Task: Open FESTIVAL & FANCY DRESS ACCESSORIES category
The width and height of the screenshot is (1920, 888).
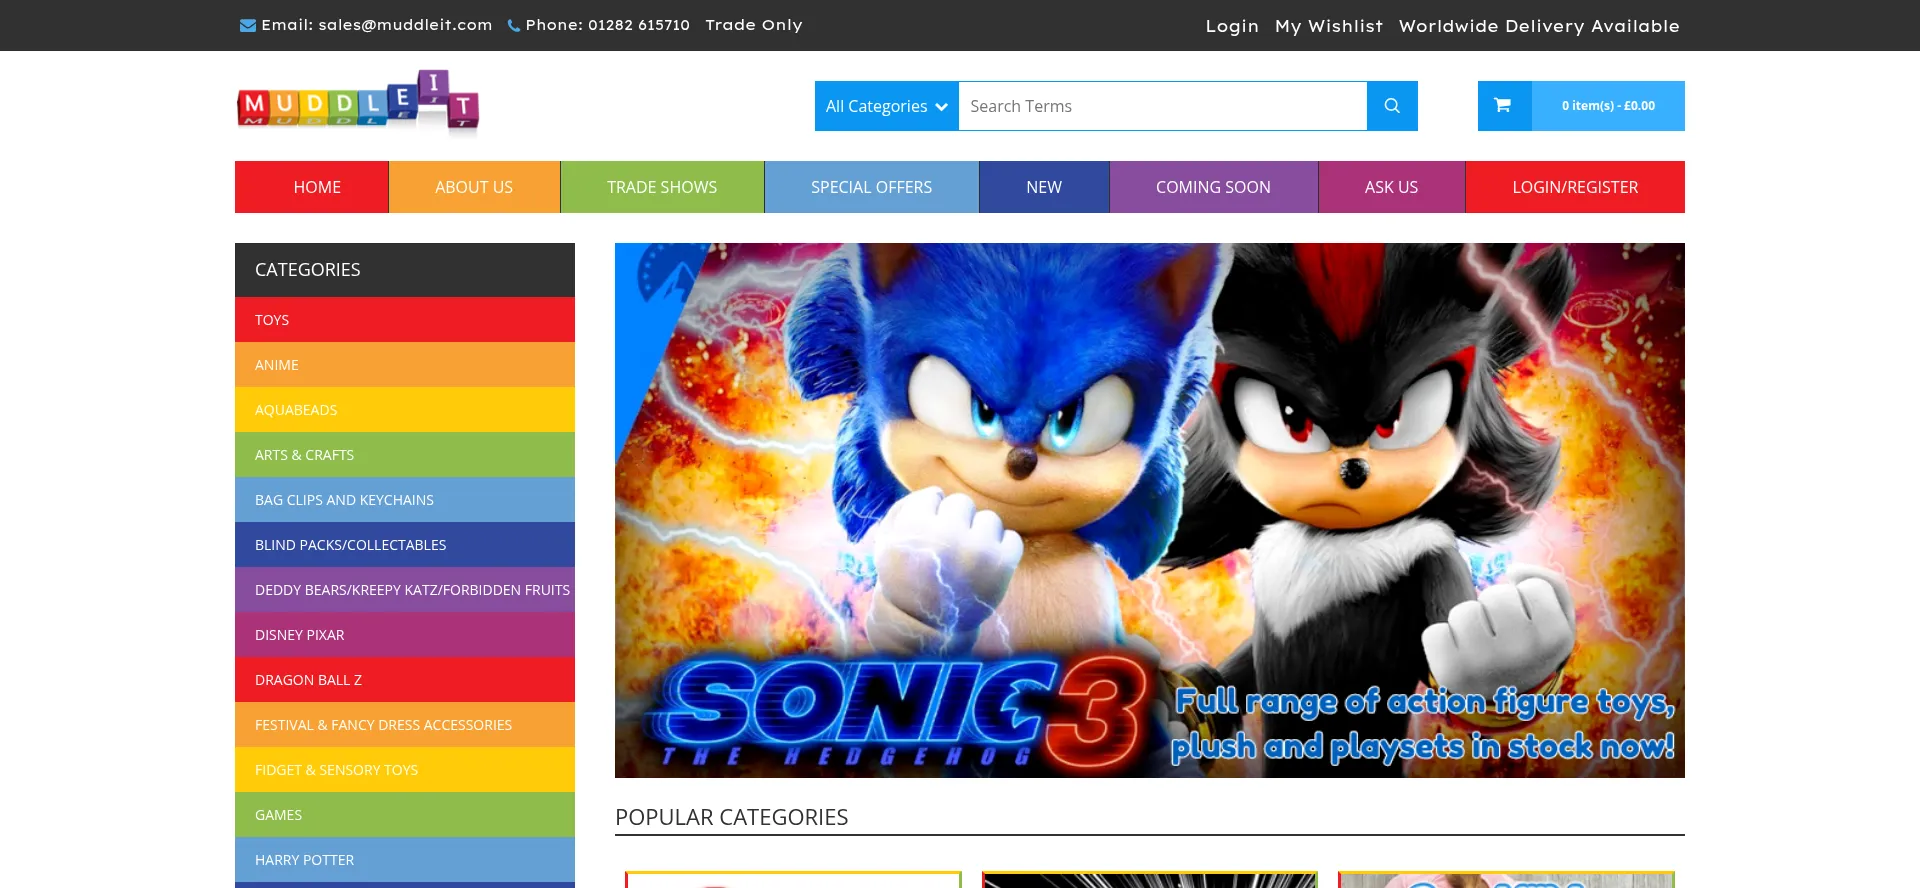Action: coord(405,725)
